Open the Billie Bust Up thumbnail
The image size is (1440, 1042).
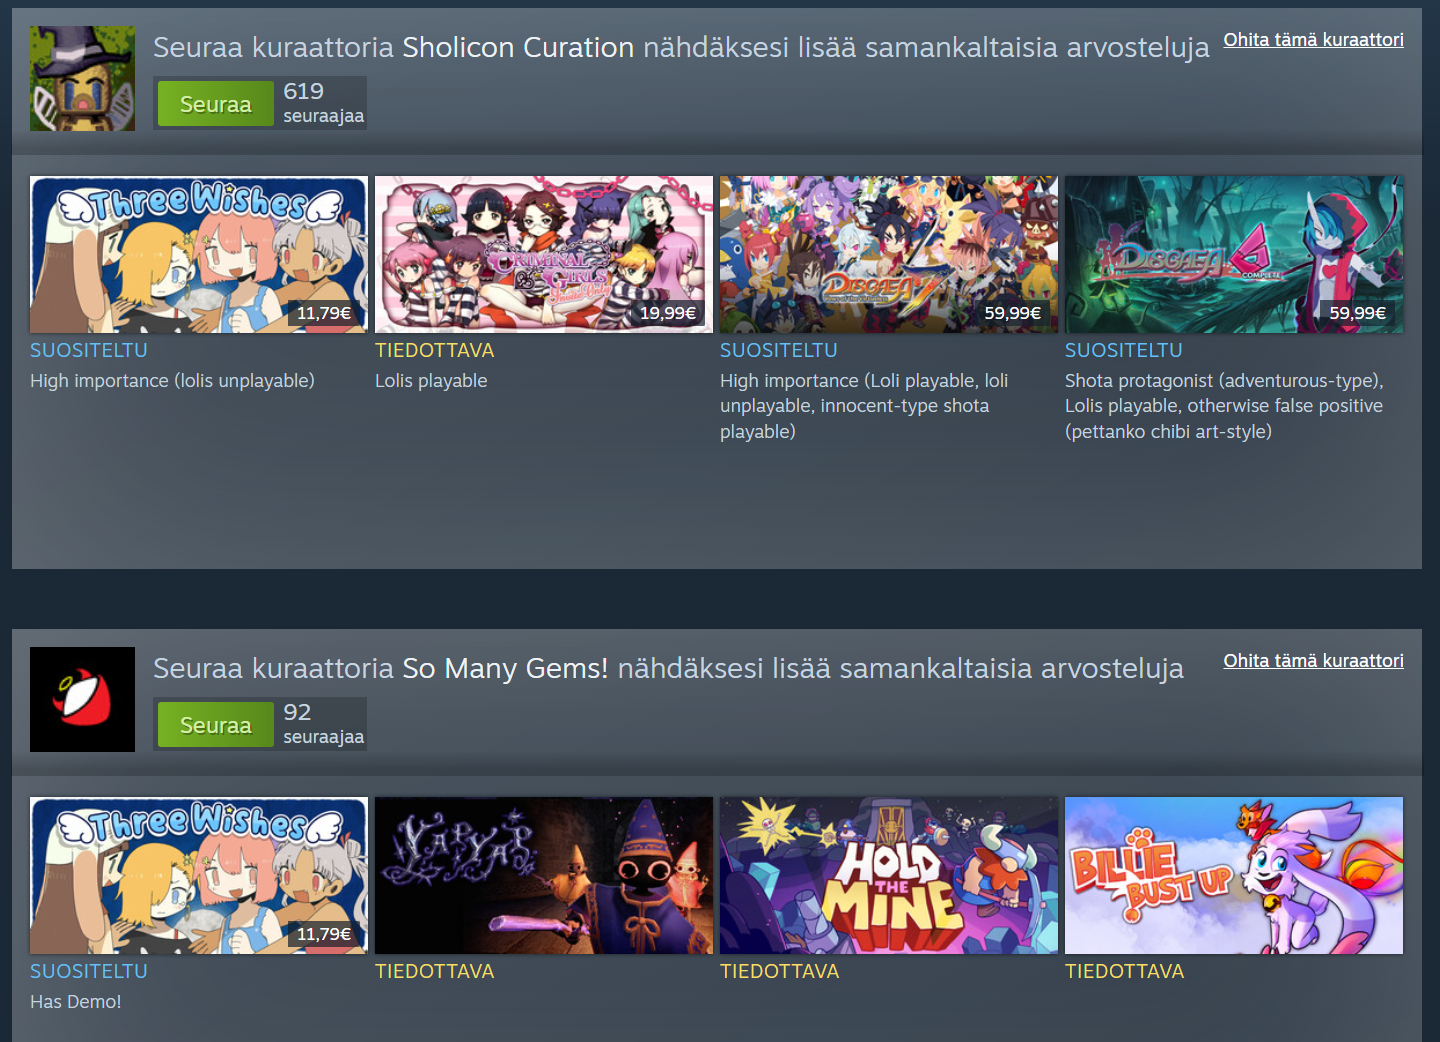(1234, 875)
